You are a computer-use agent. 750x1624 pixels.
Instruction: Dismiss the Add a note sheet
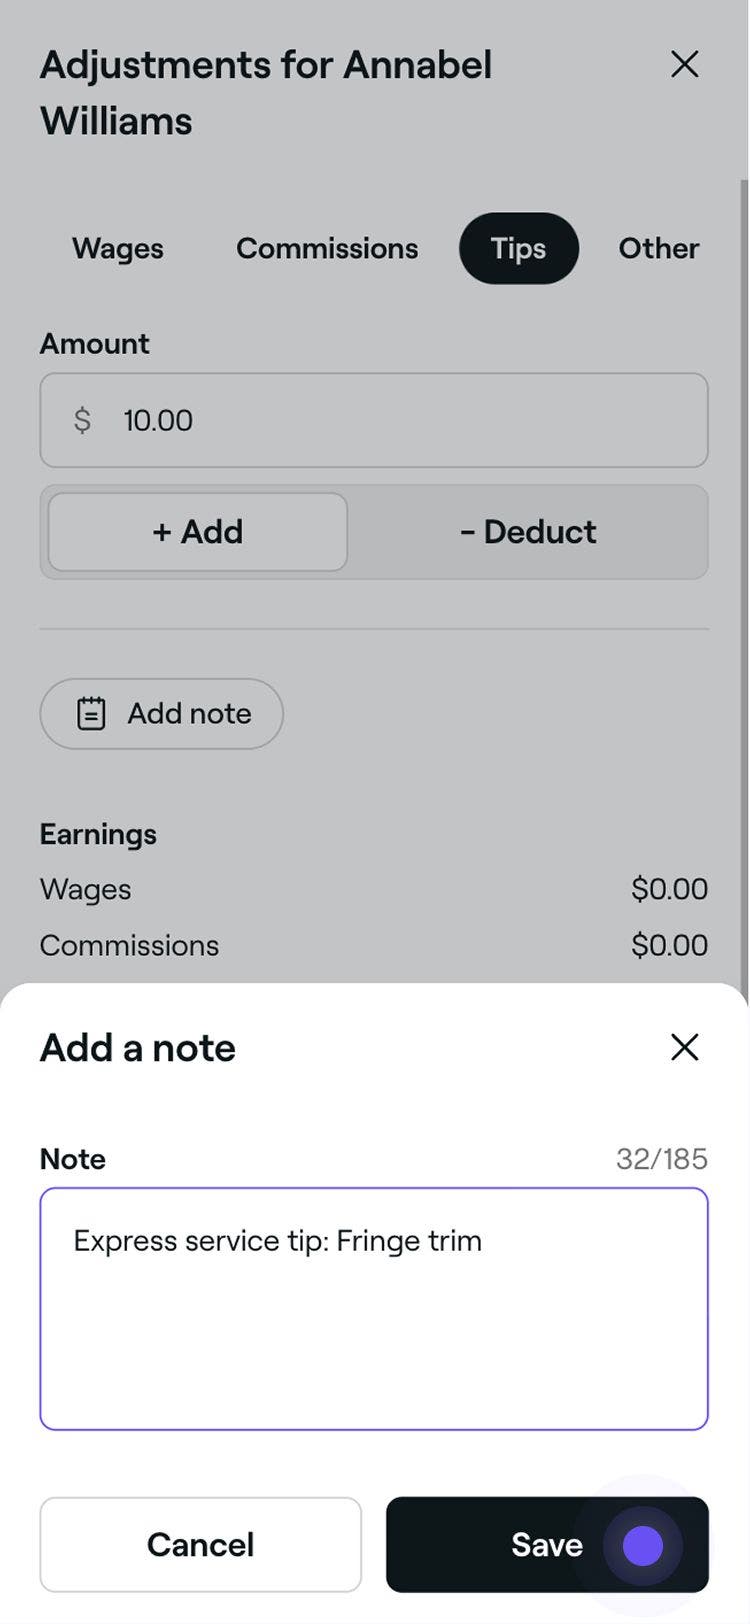pyautogui.click(x=684, y=1047)
